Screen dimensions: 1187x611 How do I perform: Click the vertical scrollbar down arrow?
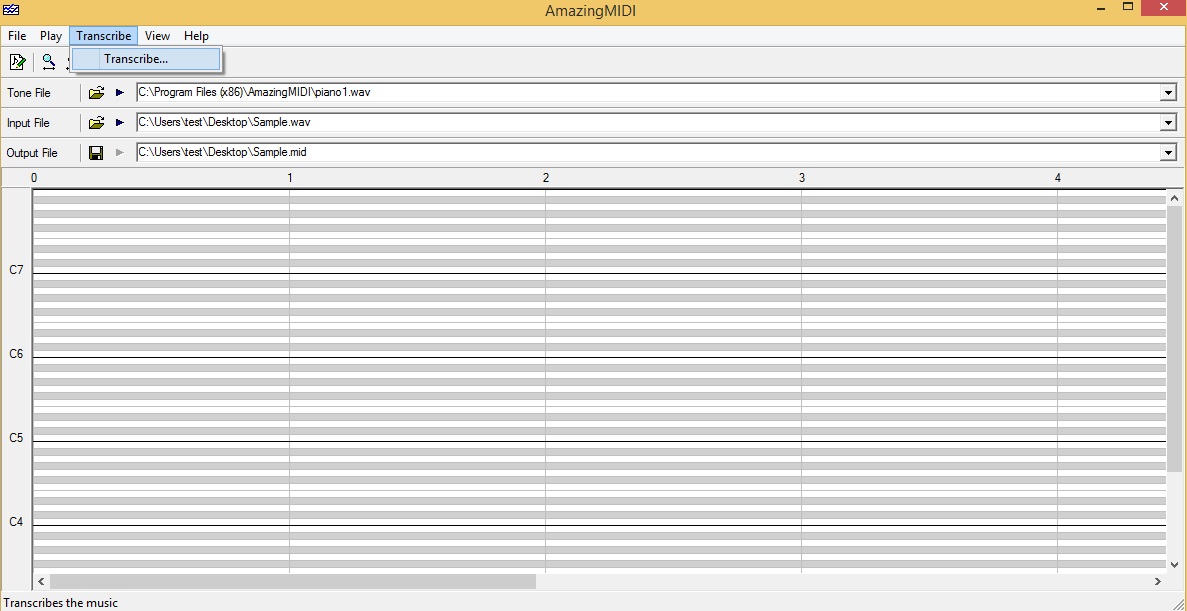[1174, 564]
